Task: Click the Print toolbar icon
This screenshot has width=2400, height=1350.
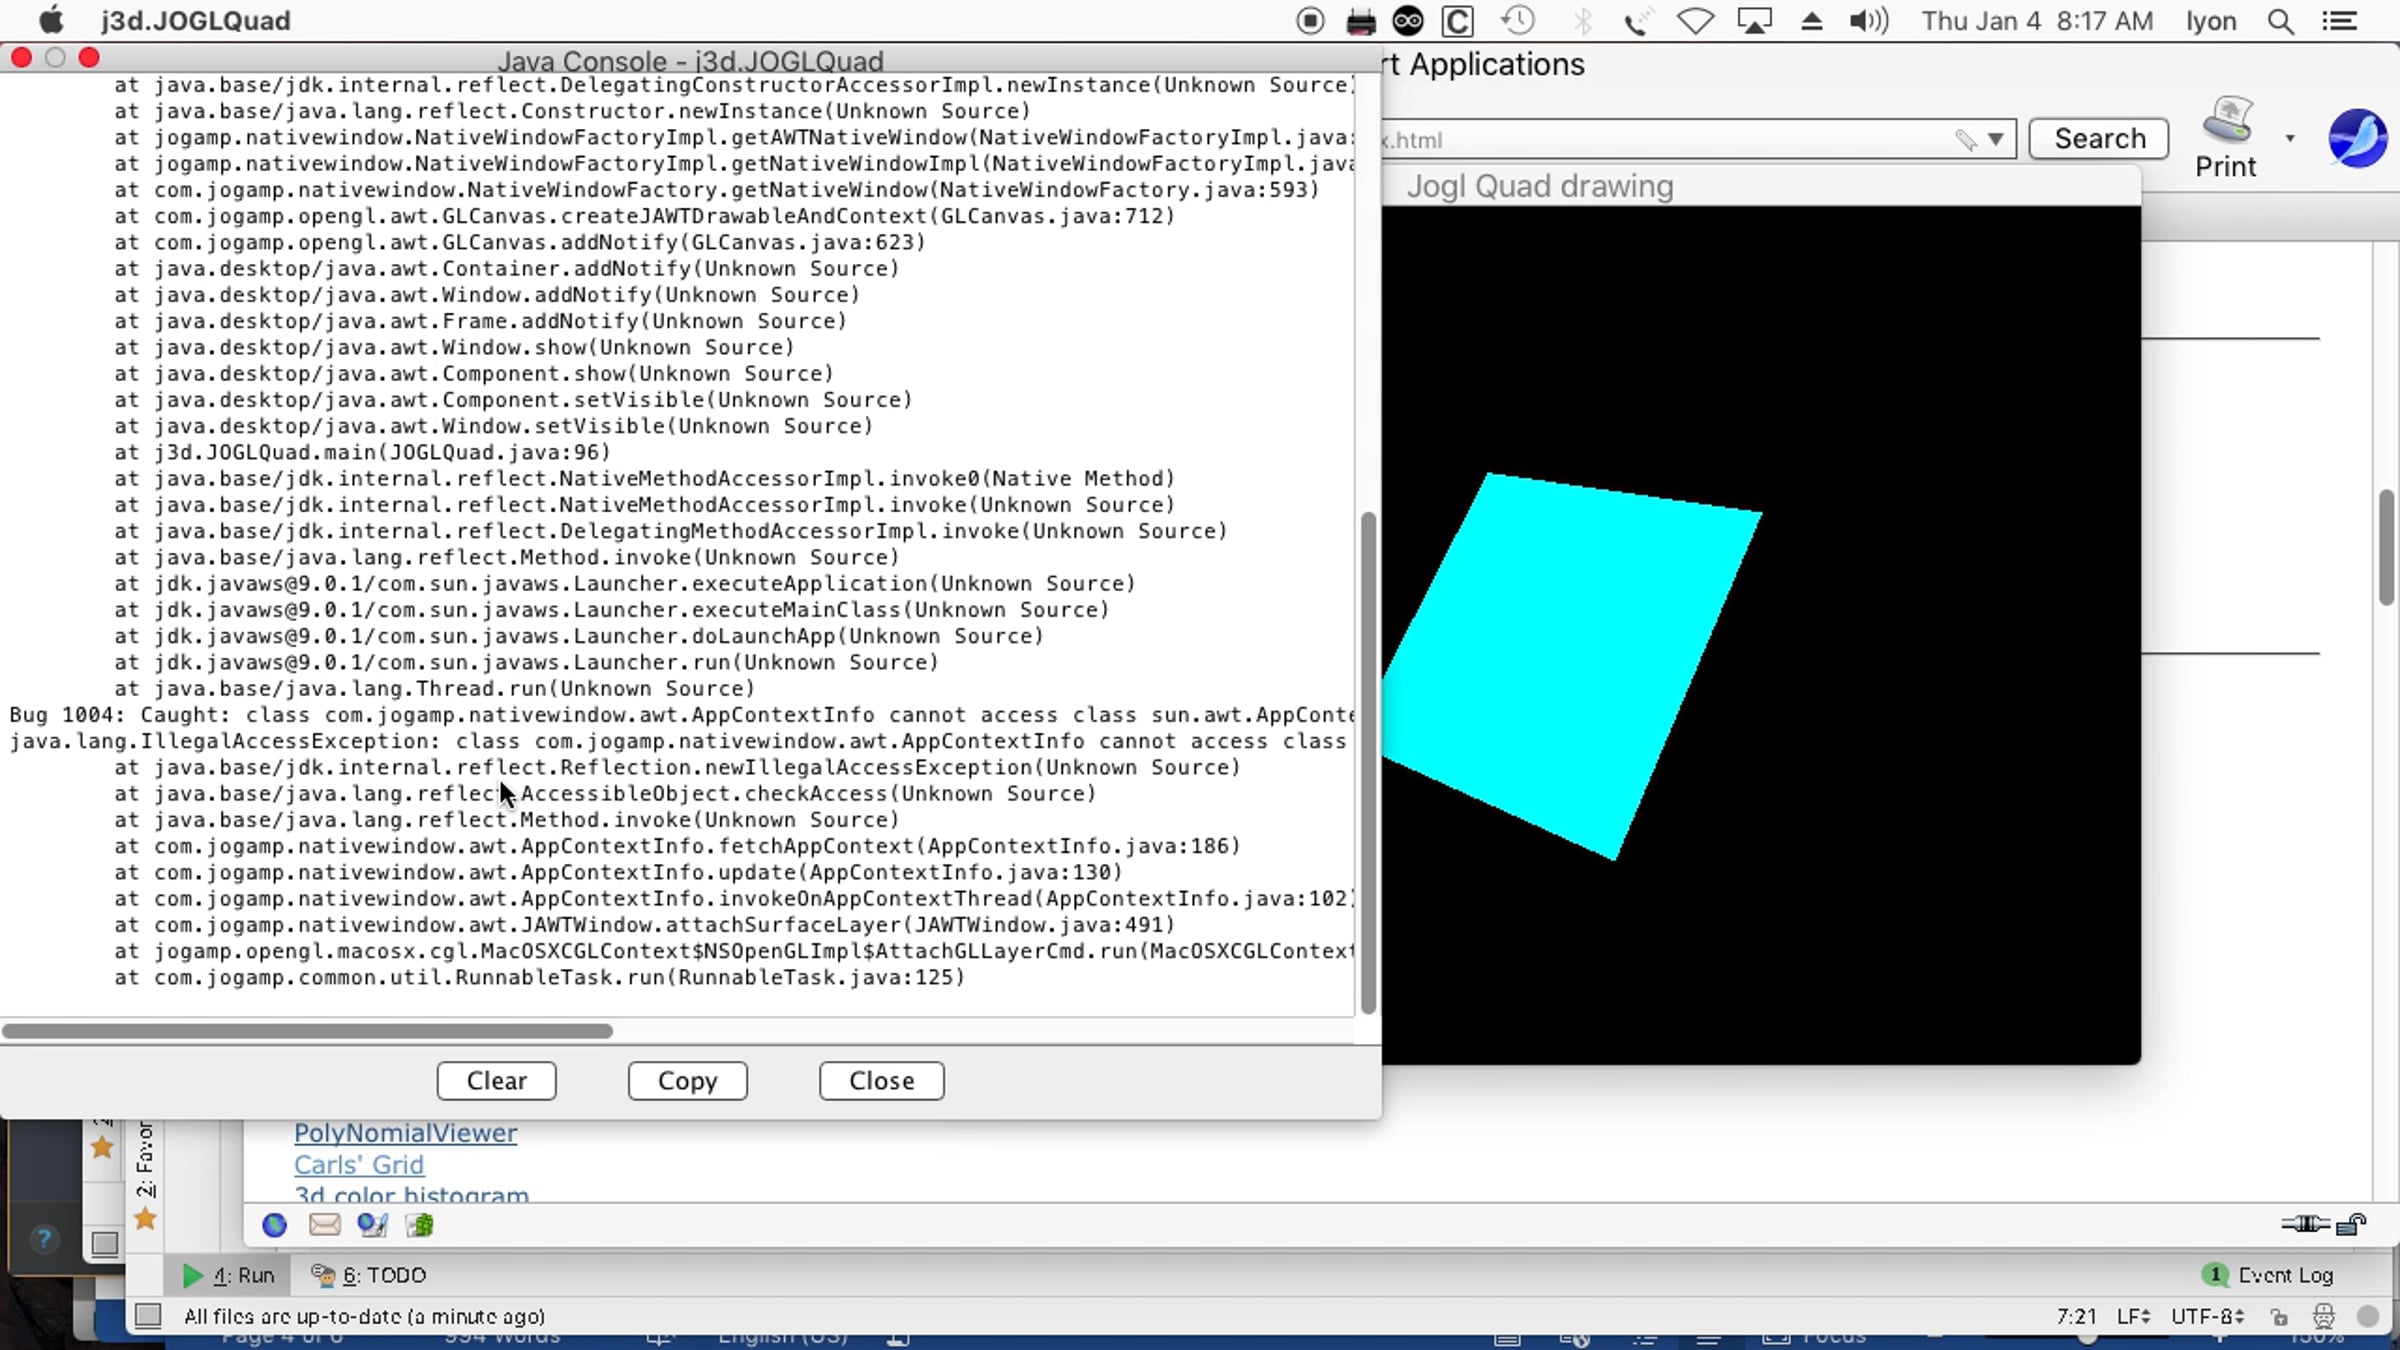Action: pyautogui.click(x=2226, y=140)
